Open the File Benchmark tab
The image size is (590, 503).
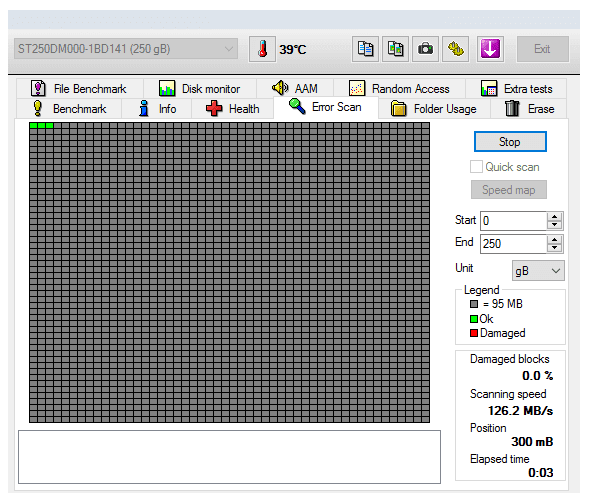(79, 89)
